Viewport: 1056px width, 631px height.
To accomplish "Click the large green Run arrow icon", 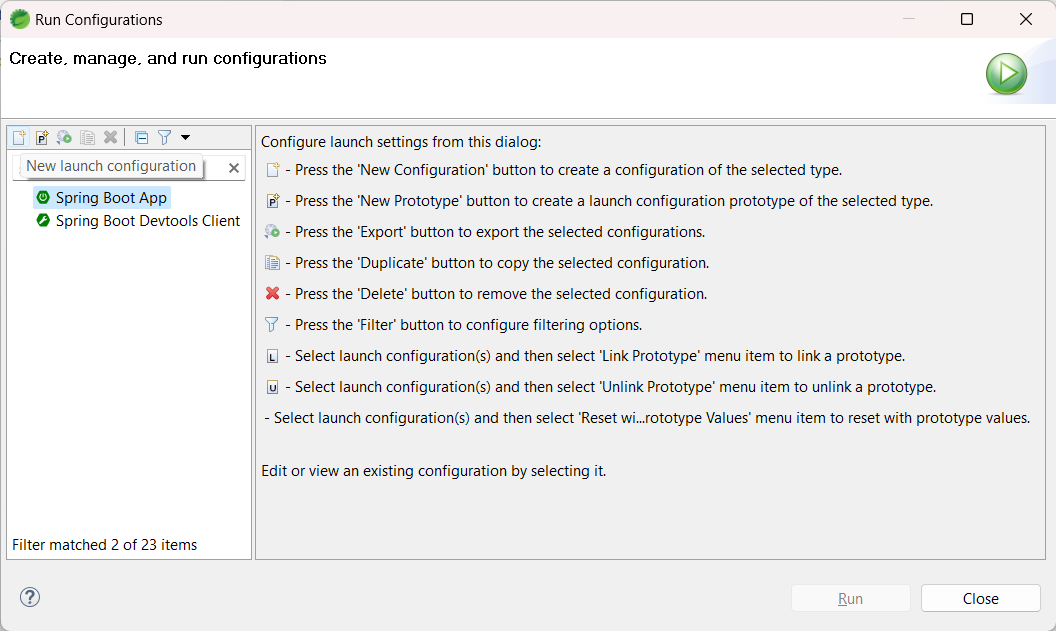I will click(x=1006, y=74).
